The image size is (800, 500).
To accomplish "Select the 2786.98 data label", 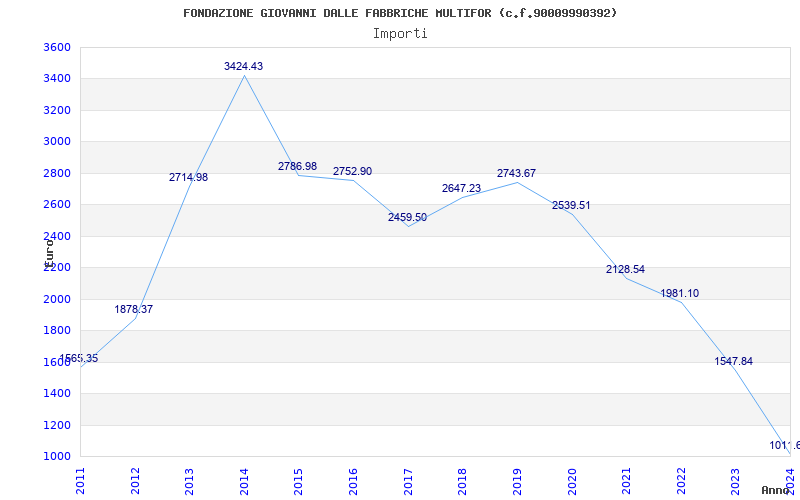I will tap(297, 166).
